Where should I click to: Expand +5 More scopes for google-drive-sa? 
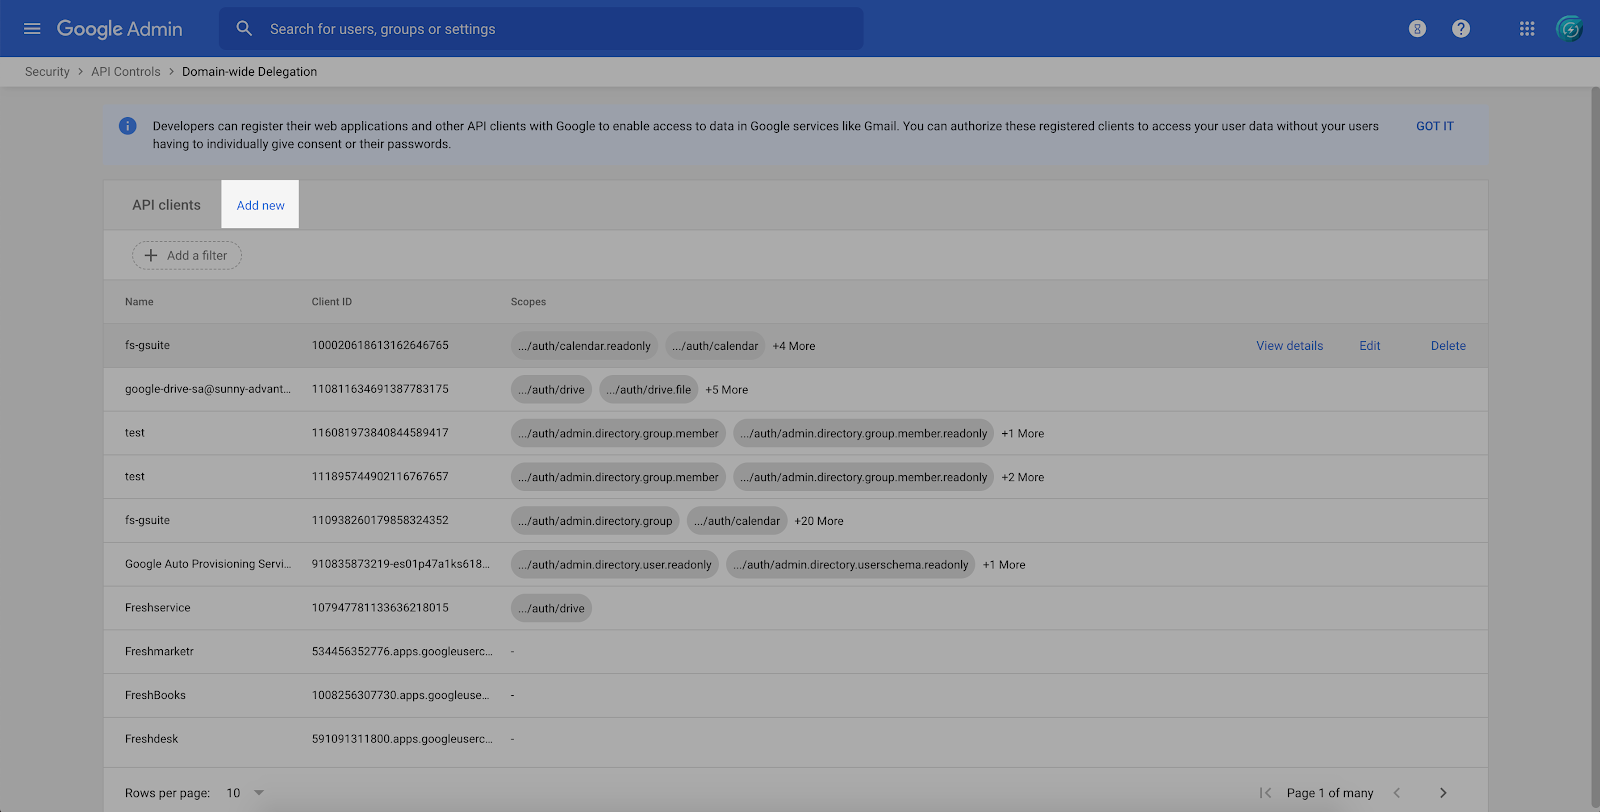(727, 390)
